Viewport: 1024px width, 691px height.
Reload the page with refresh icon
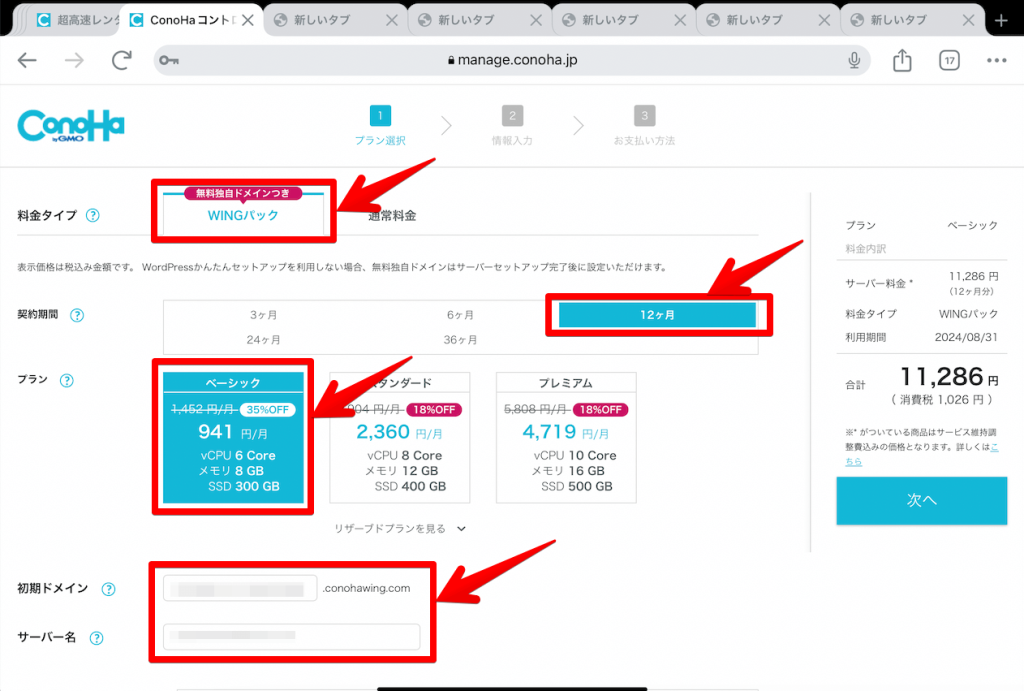122,61
